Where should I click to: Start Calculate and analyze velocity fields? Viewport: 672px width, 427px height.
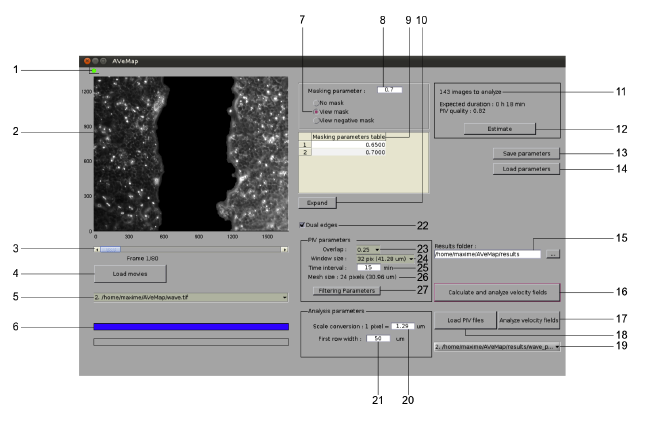pos(497,291)
